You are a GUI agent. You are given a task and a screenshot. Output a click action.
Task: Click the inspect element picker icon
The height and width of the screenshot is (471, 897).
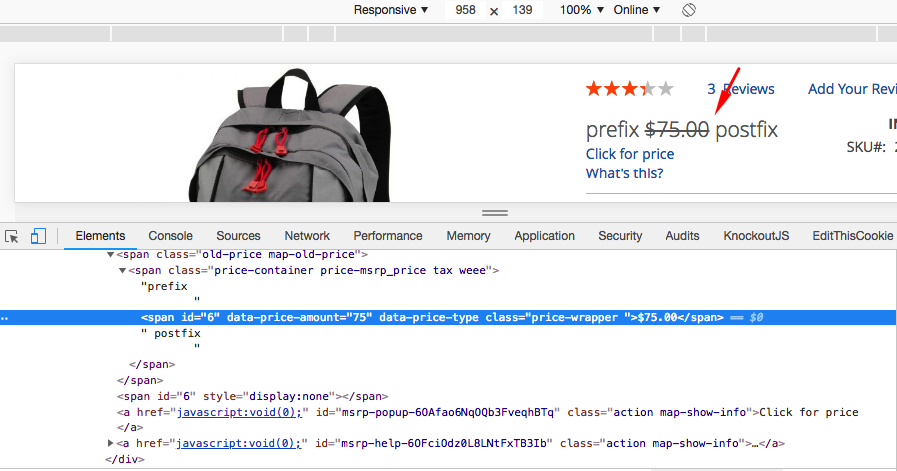pyautogui.click(x=11, y=236)
